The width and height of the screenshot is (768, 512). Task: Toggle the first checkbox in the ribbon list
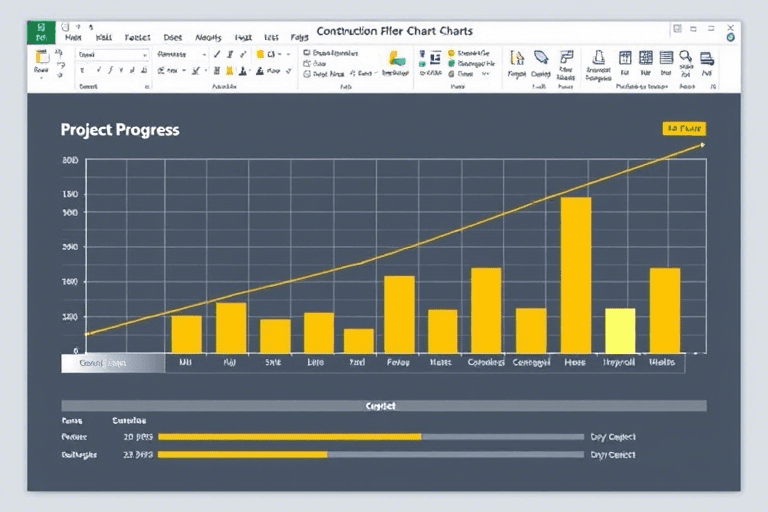[307, 51]
